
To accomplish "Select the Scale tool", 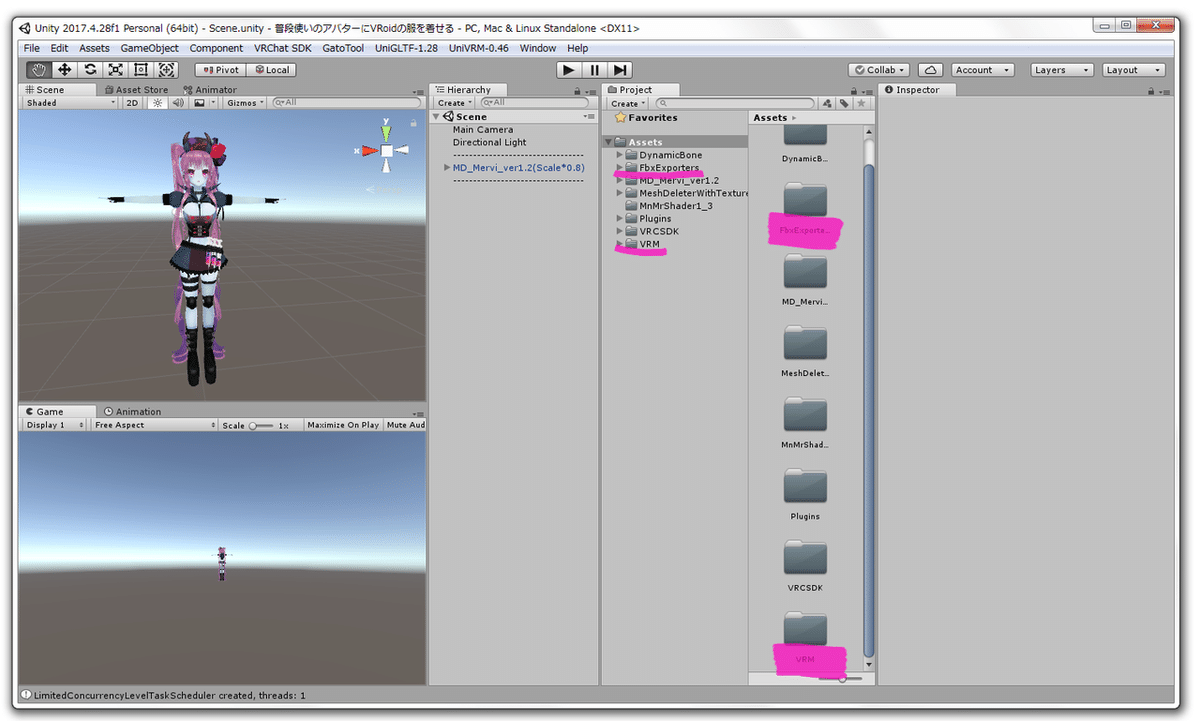I will pos(115,69).
